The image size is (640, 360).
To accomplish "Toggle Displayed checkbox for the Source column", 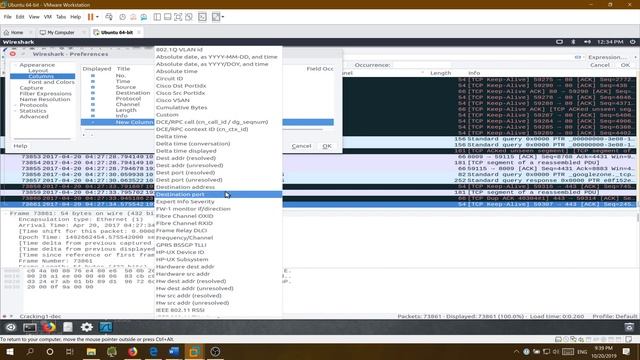I will [x=93, y=87].
